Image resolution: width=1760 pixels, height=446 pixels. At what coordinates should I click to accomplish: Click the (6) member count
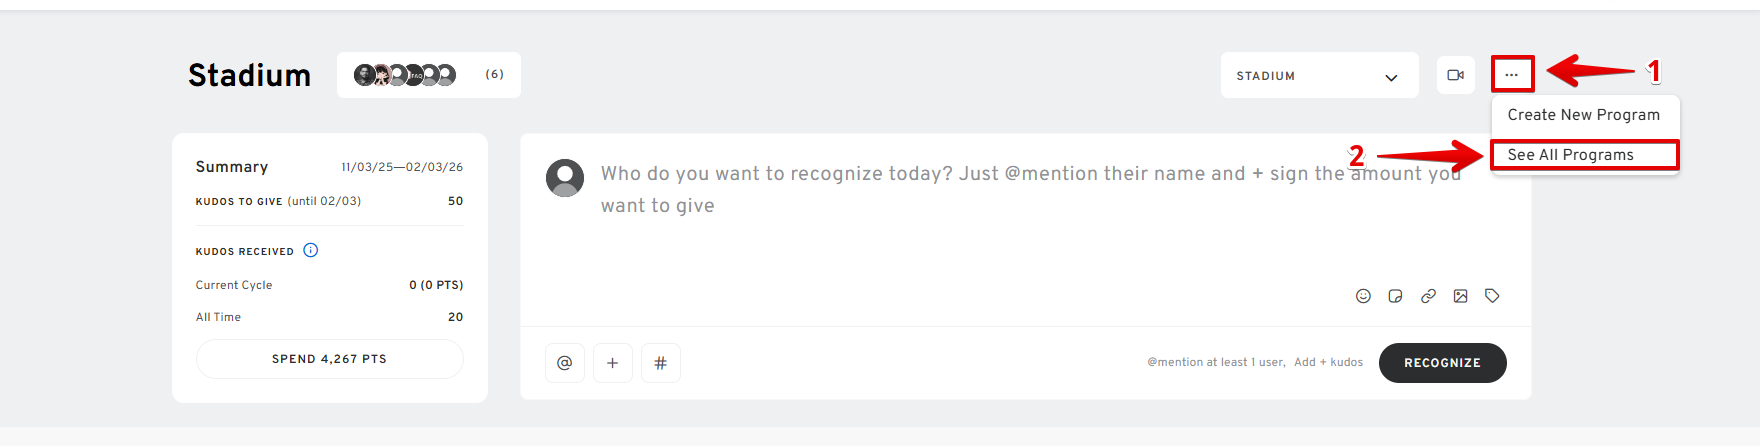[495, 75]
